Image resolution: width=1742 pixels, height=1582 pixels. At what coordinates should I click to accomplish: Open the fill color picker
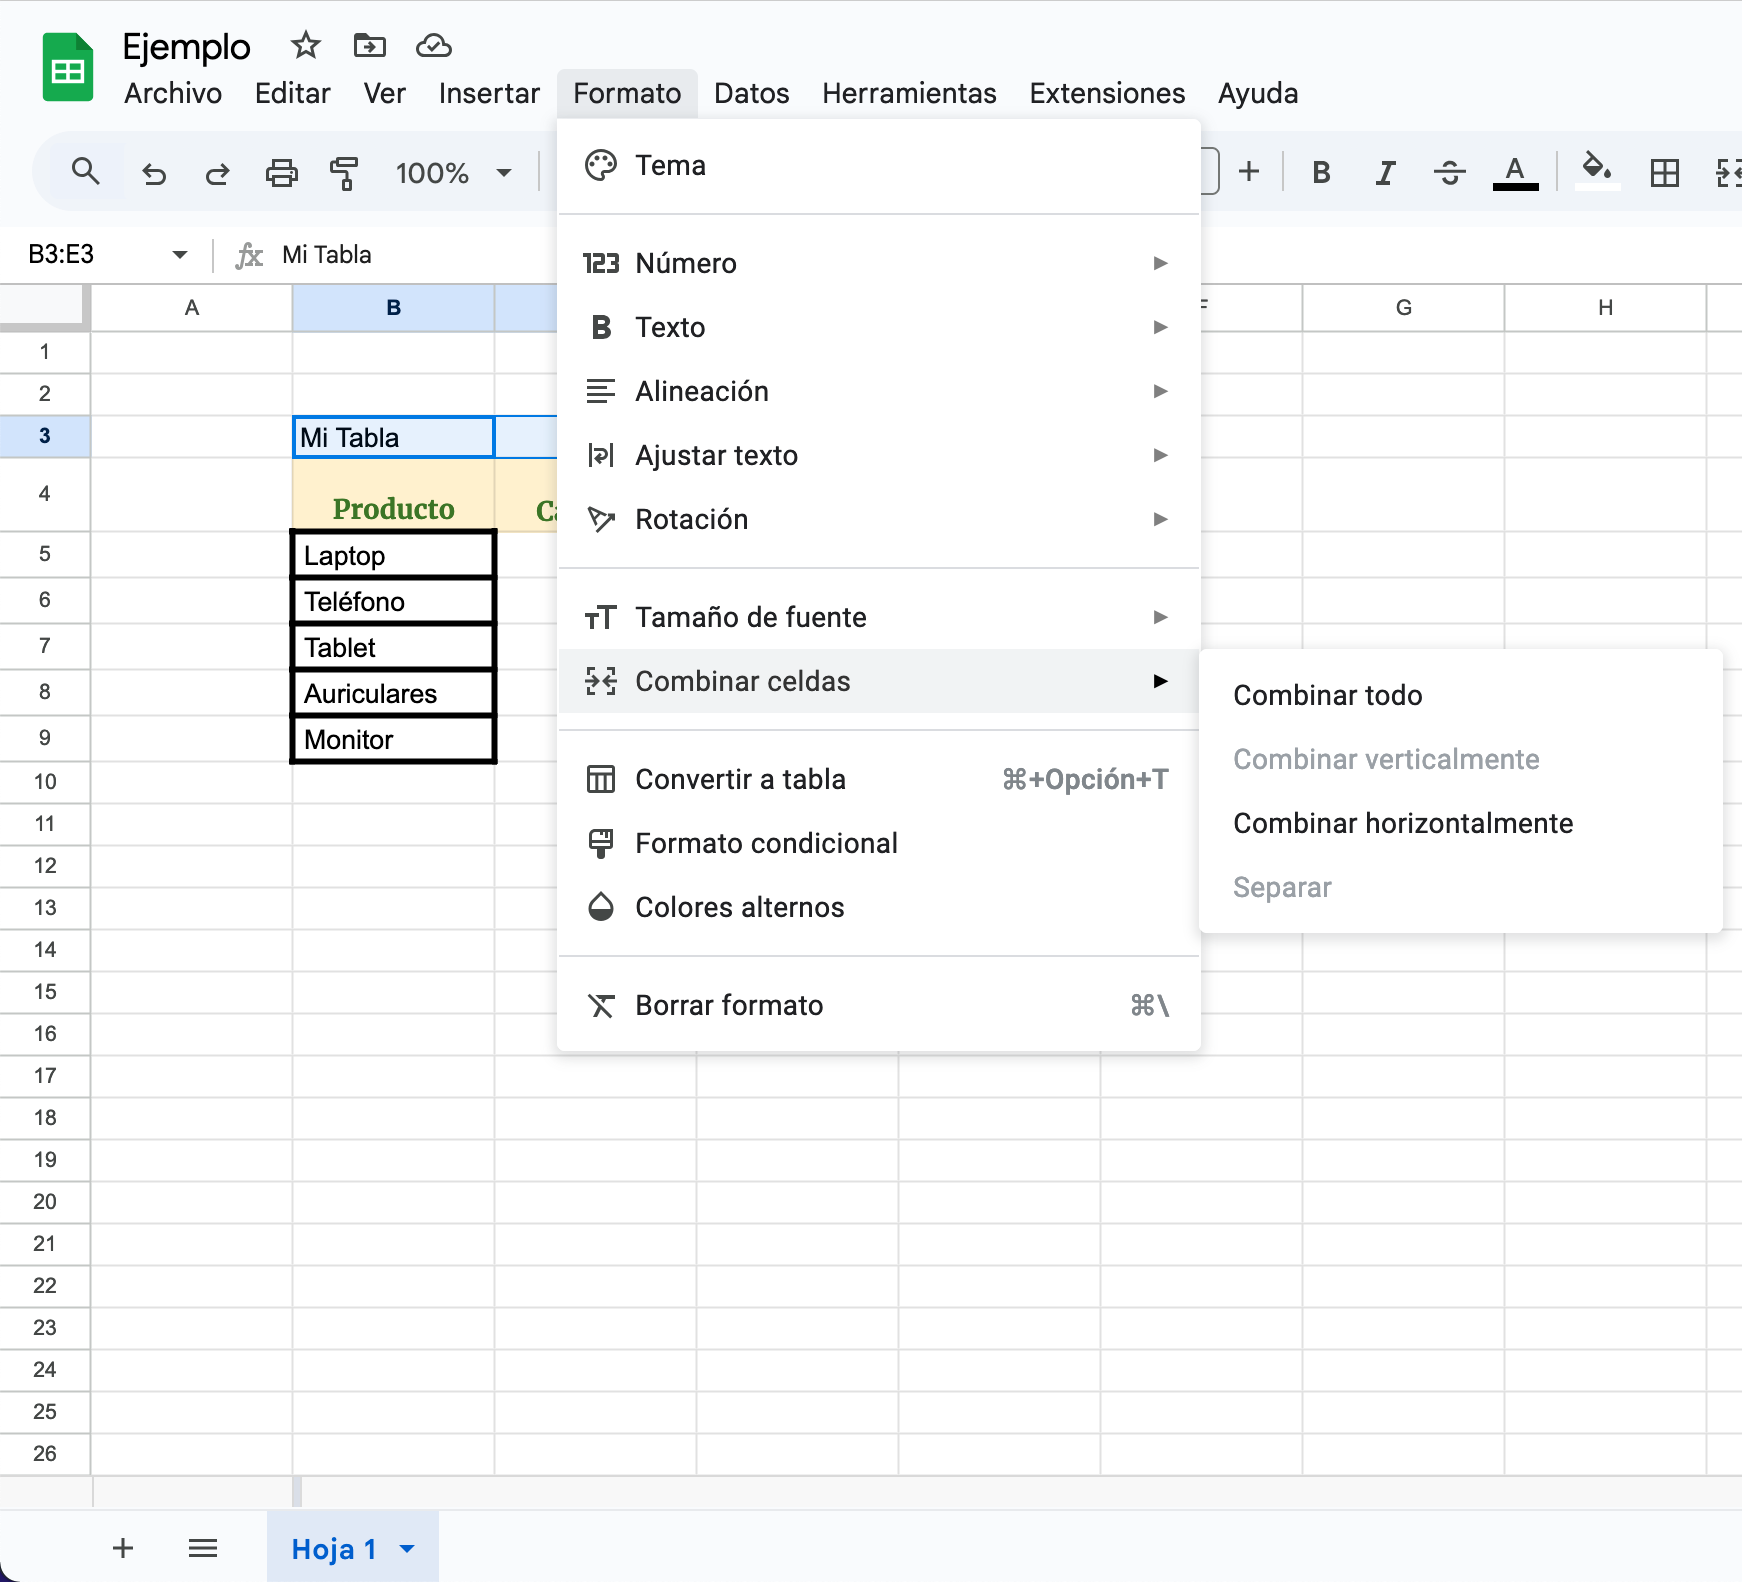tap(1596, 170)
